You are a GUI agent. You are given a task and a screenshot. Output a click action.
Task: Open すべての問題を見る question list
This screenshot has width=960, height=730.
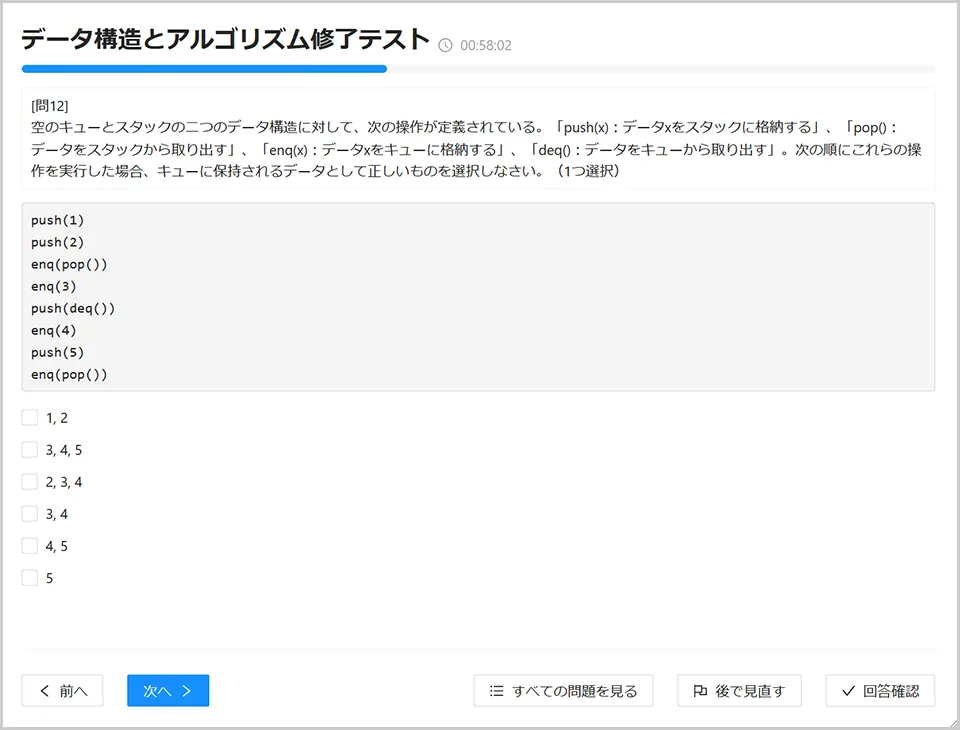click(563, 691)
